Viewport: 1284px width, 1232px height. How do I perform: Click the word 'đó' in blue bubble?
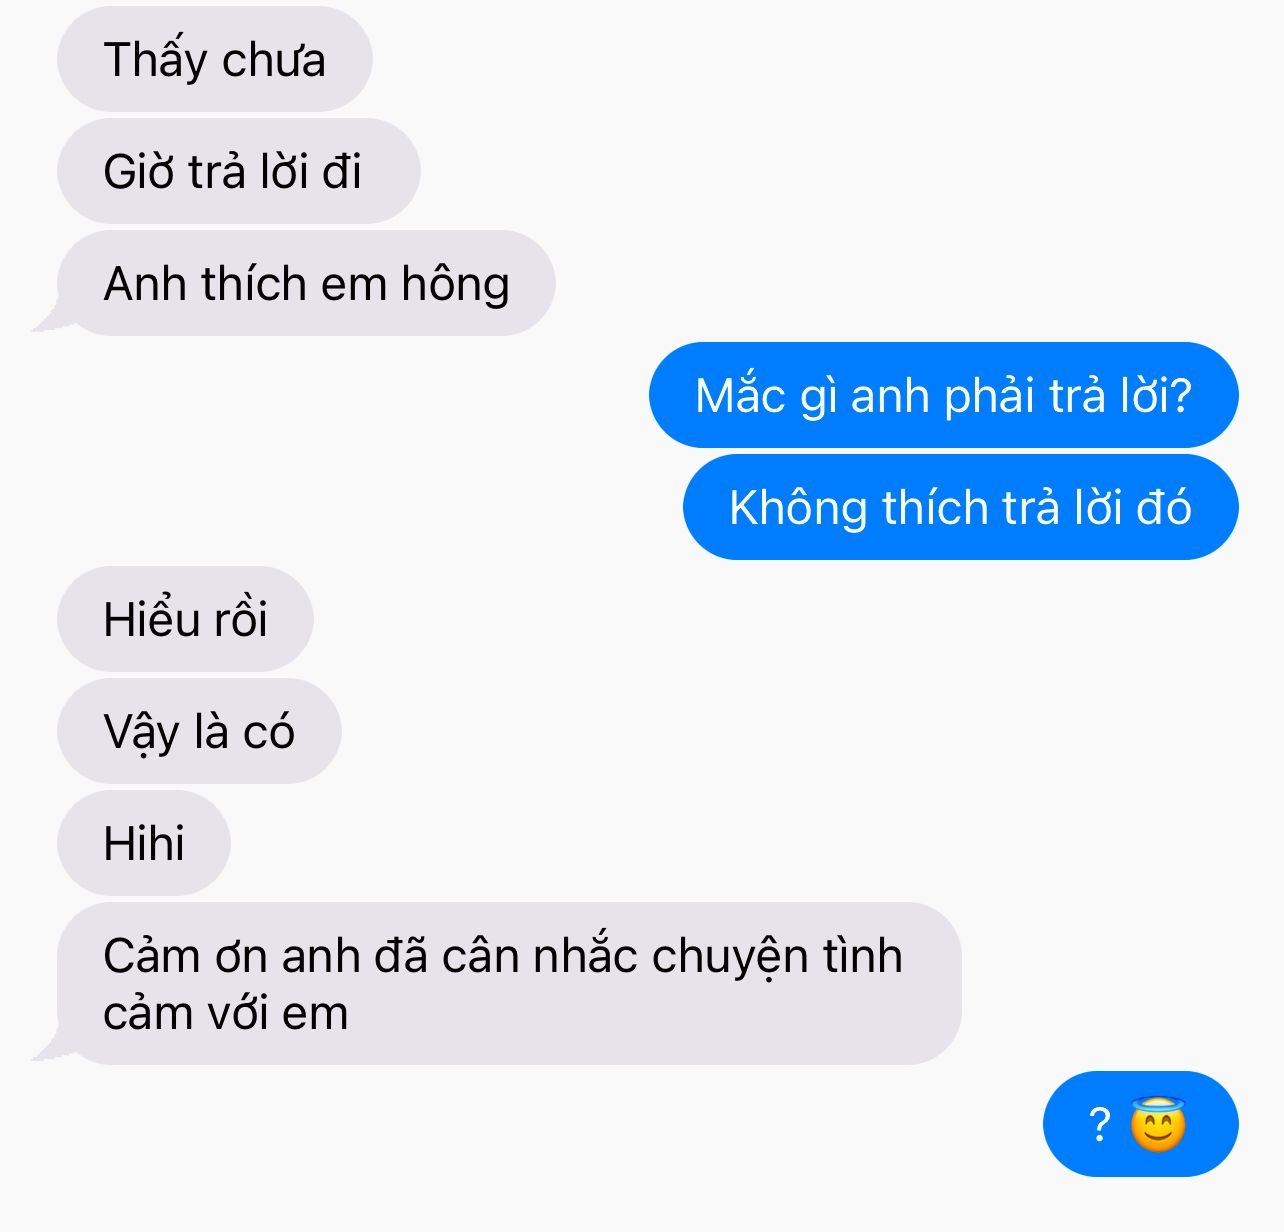(1164, 507)
